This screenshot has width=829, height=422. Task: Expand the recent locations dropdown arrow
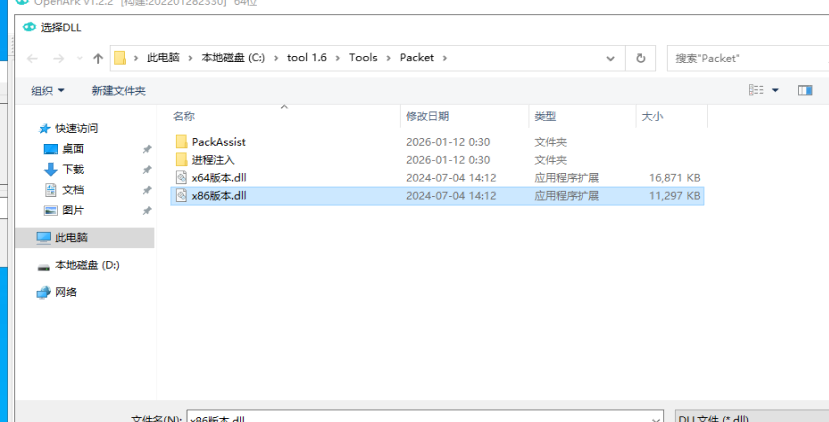coord(77,59)
